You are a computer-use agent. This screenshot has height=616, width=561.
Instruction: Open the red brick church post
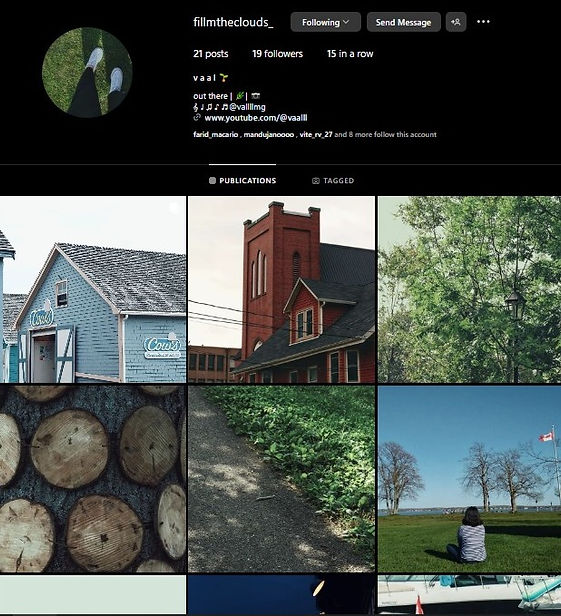coord(281,289)
